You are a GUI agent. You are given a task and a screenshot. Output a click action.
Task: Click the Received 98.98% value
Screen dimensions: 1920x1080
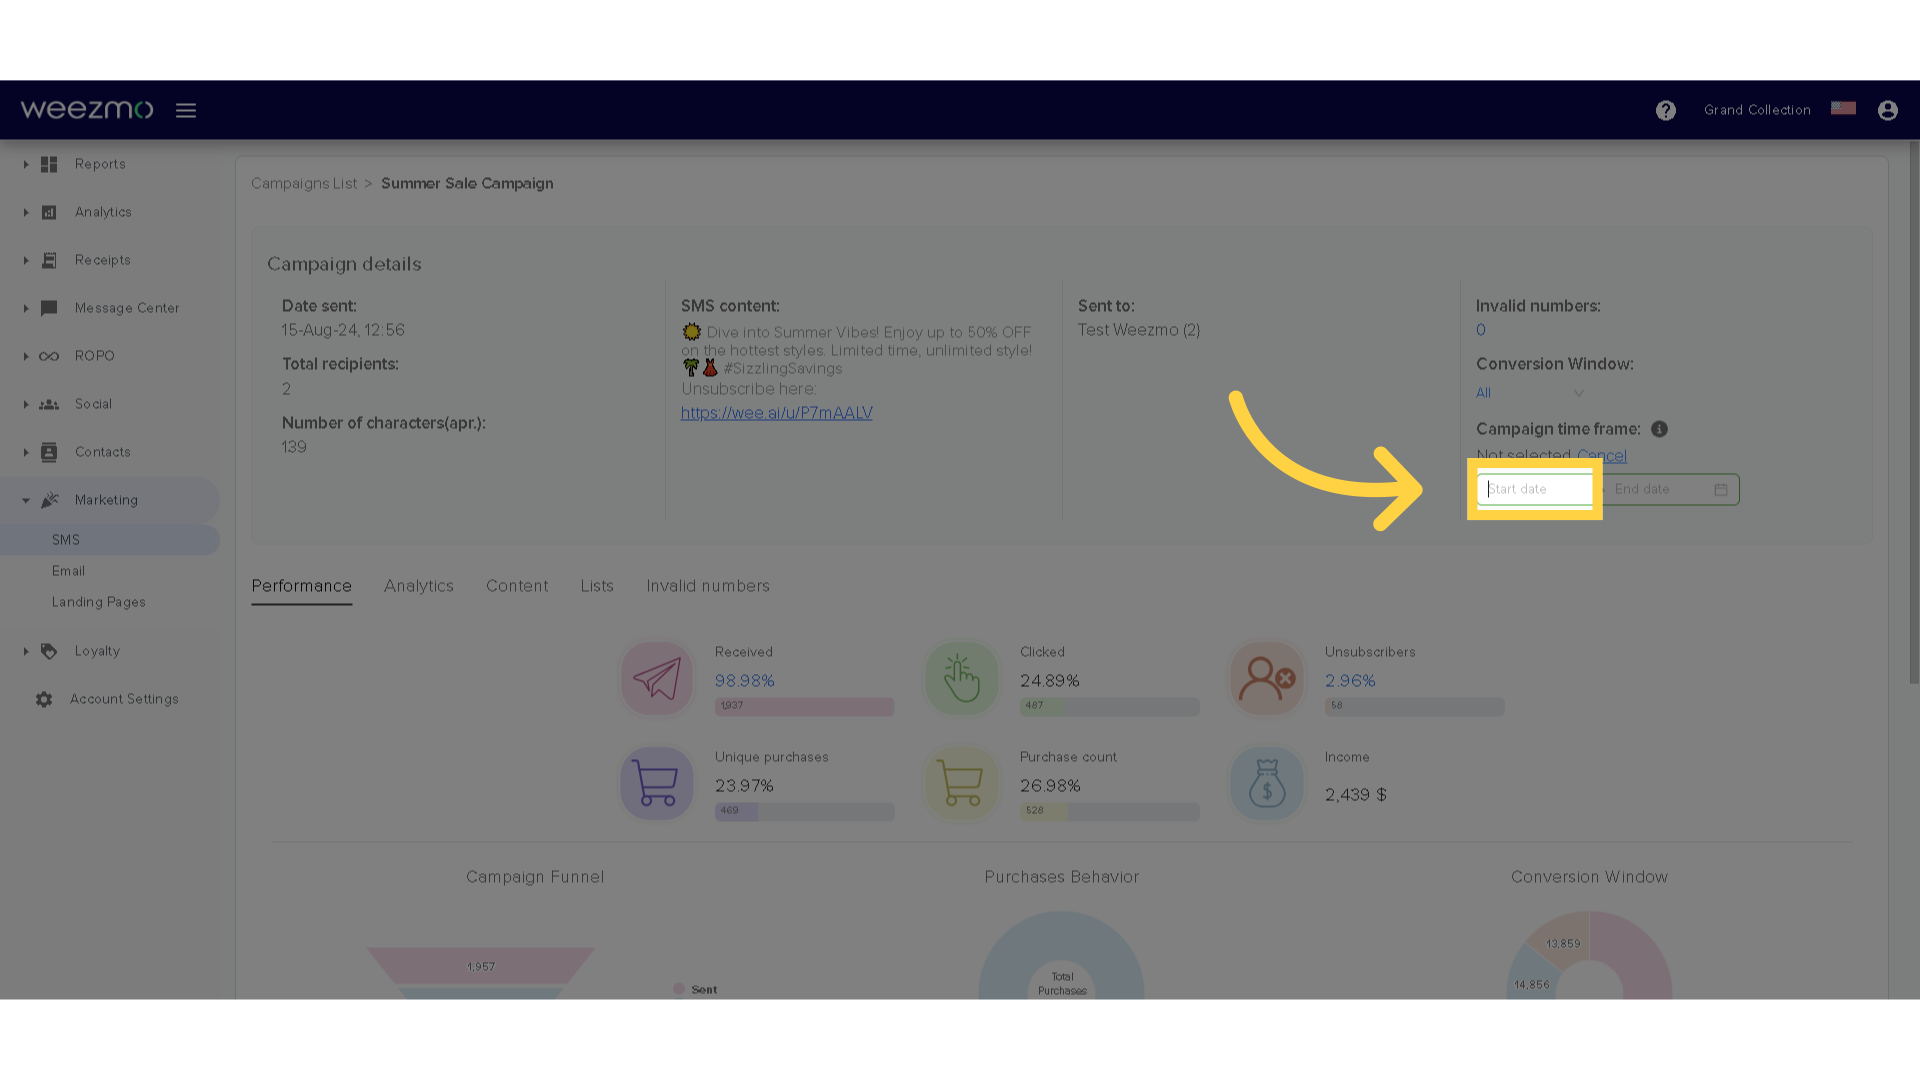(744, 681)
